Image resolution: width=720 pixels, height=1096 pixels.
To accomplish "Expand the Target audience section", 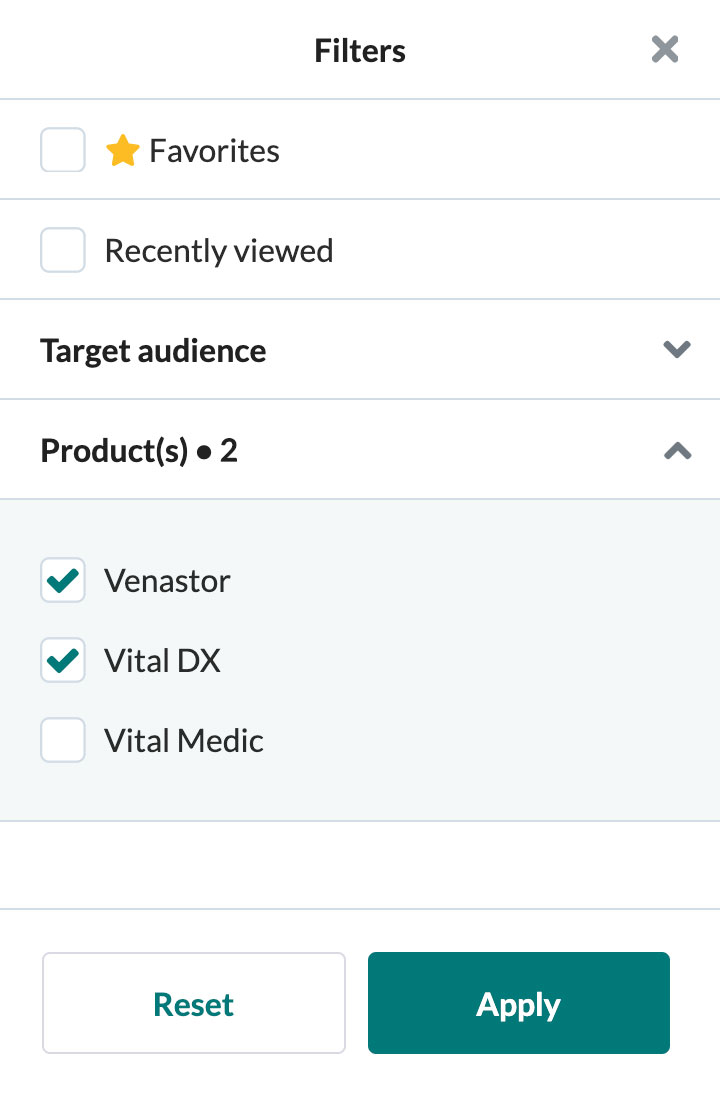I will (360, 349).
